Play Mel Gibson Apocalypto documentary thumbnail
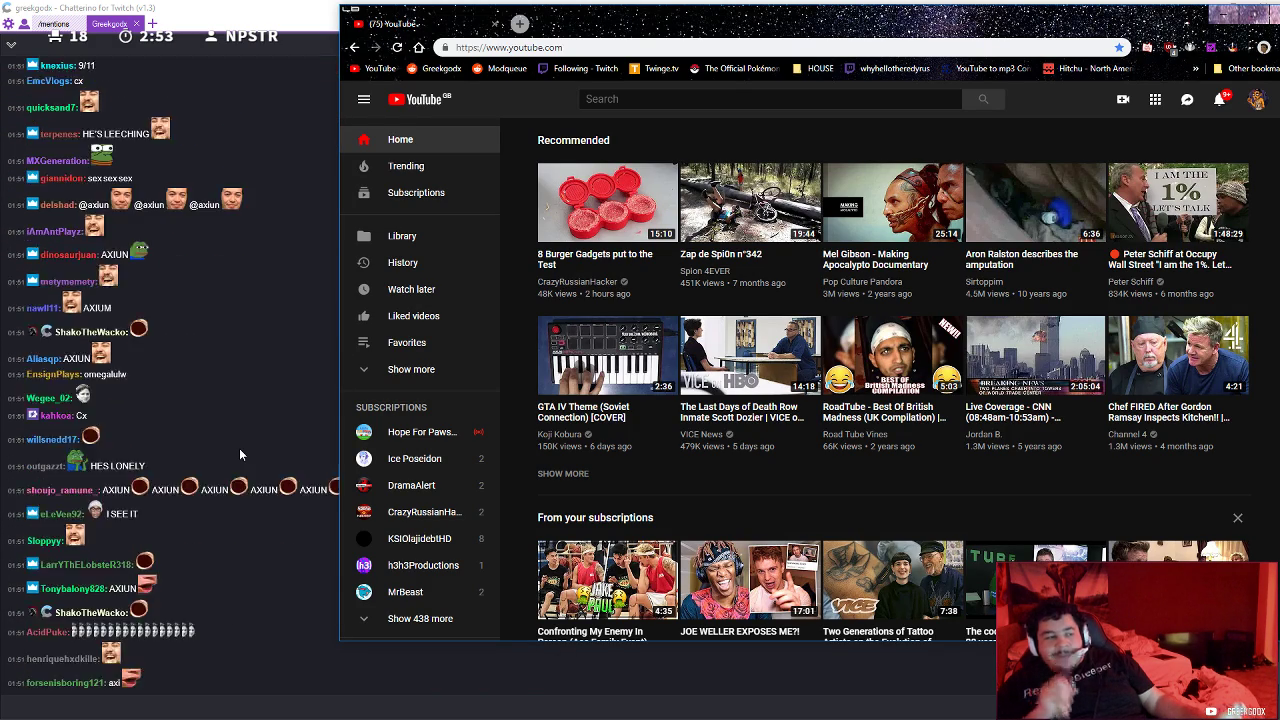Image resolution: width=1280 pixels, height=720 pixels. point(892,203)
